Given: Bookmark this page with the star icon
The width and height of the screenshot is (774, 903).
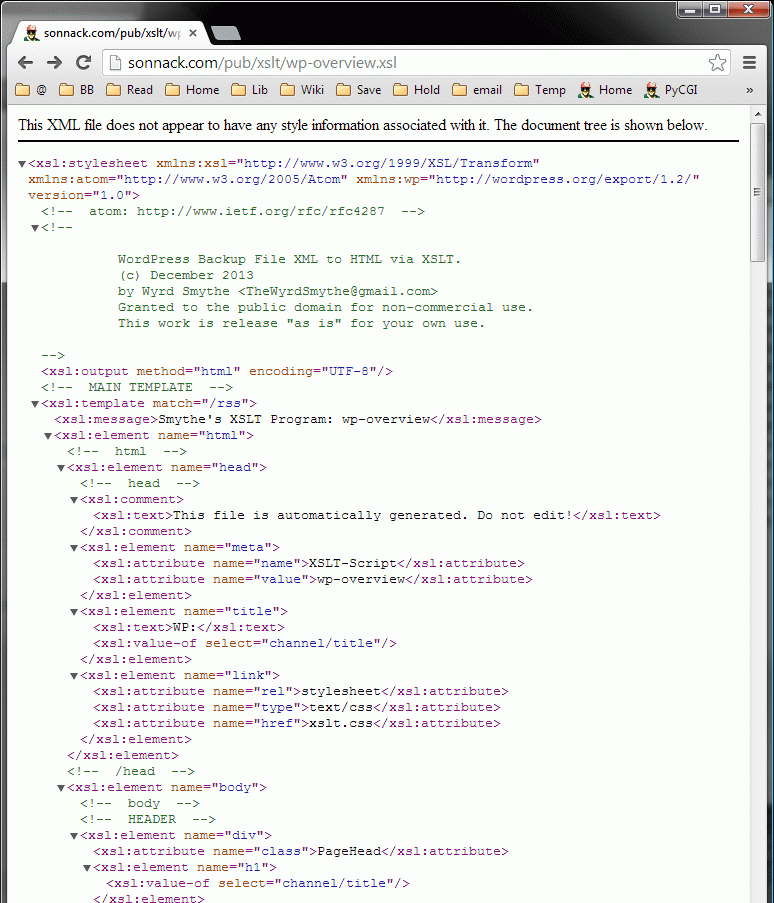Looking at the screenshot, I should pyautogui.click(x=717, y=63).
